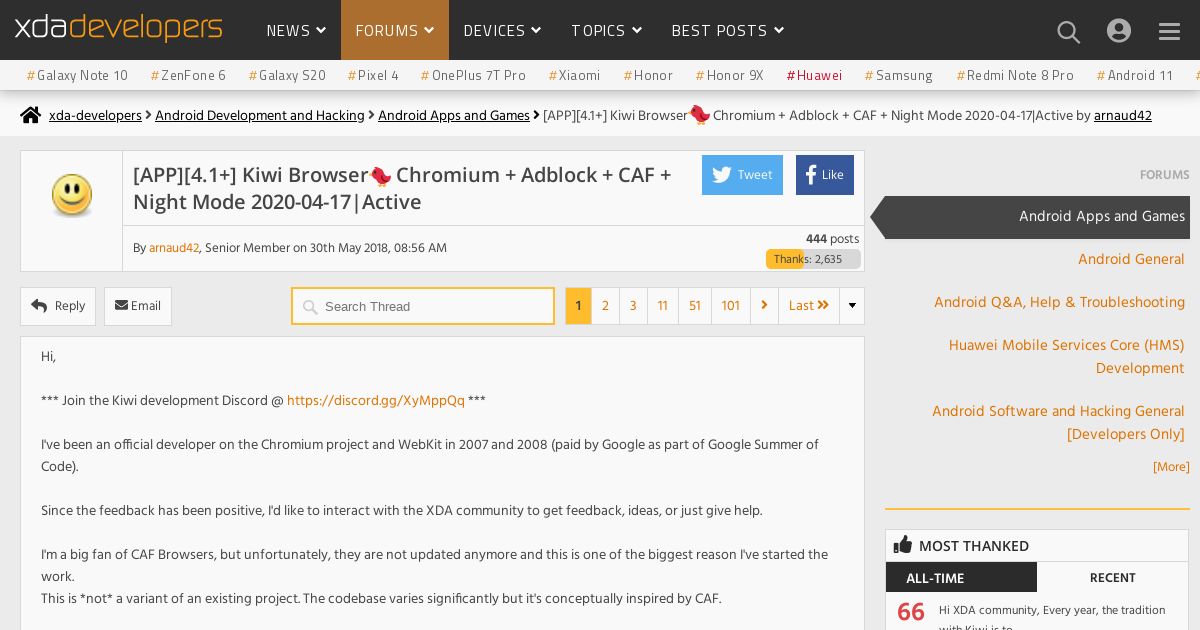
Task: Go to page 3 of thread
Action: (633, 306)
